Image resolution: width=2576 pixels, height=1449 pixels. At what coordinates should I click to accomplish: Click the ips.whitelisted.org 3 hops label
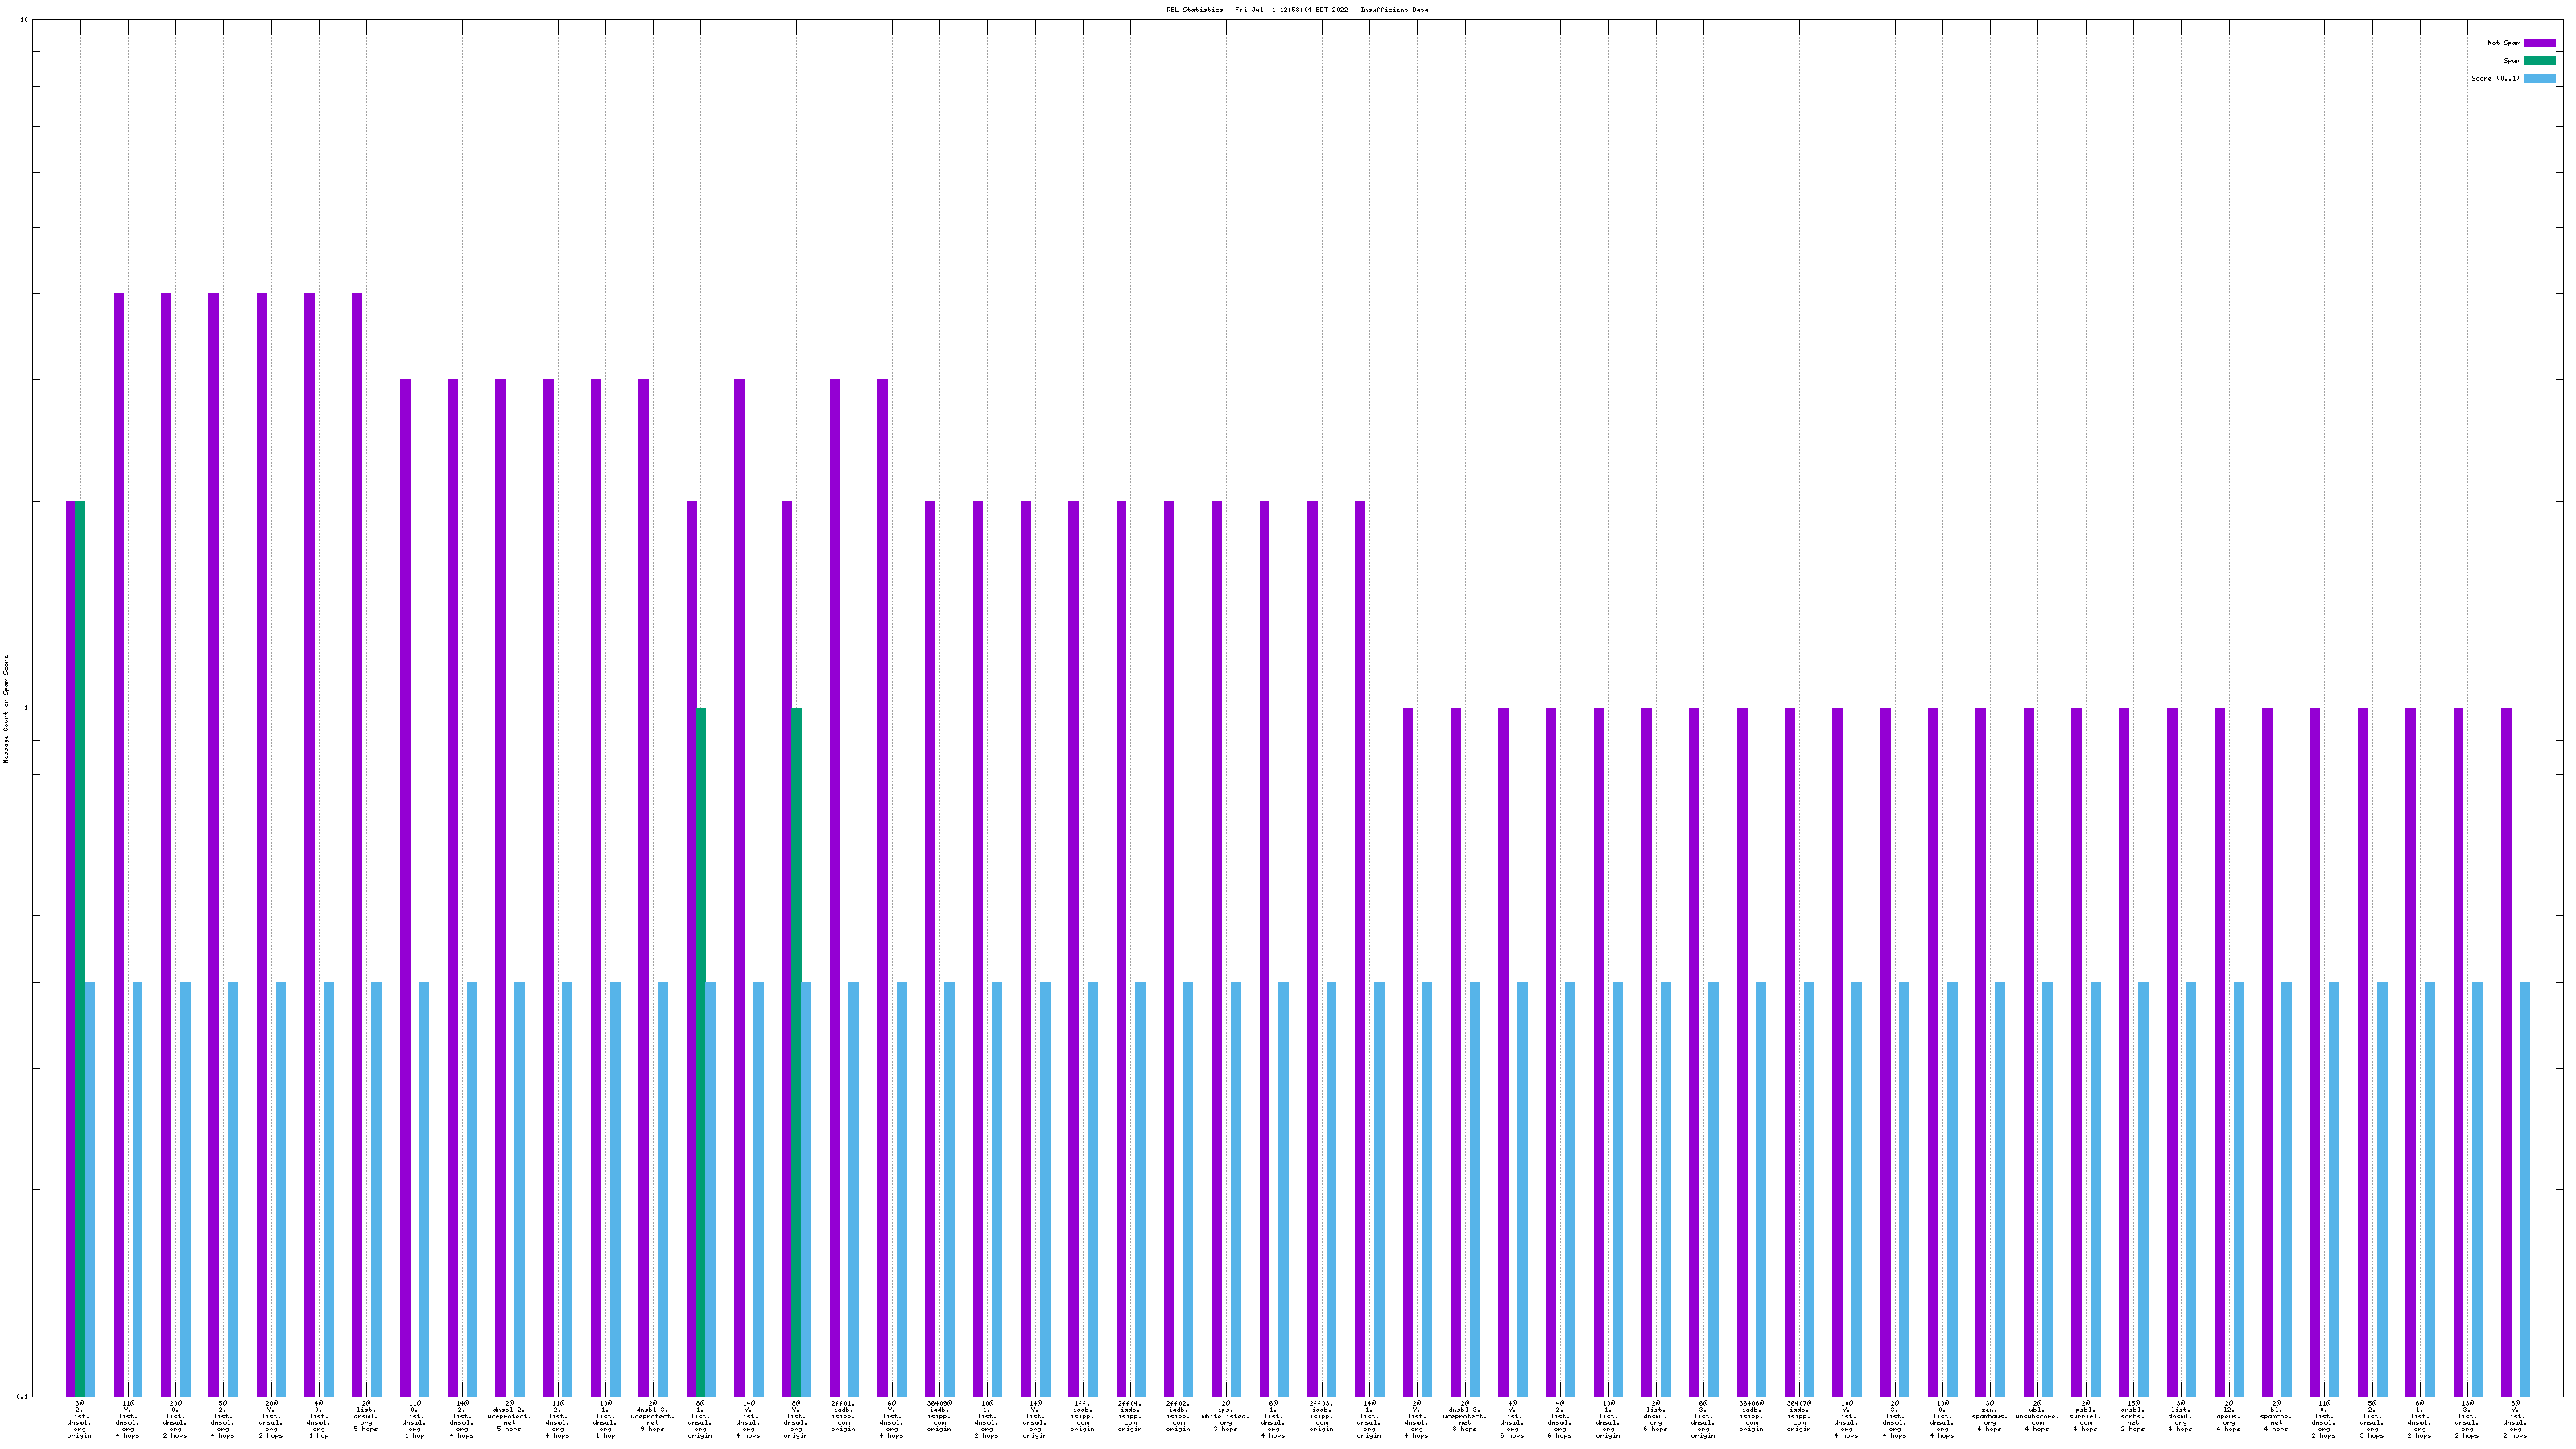click(x=1225, y=1416)
